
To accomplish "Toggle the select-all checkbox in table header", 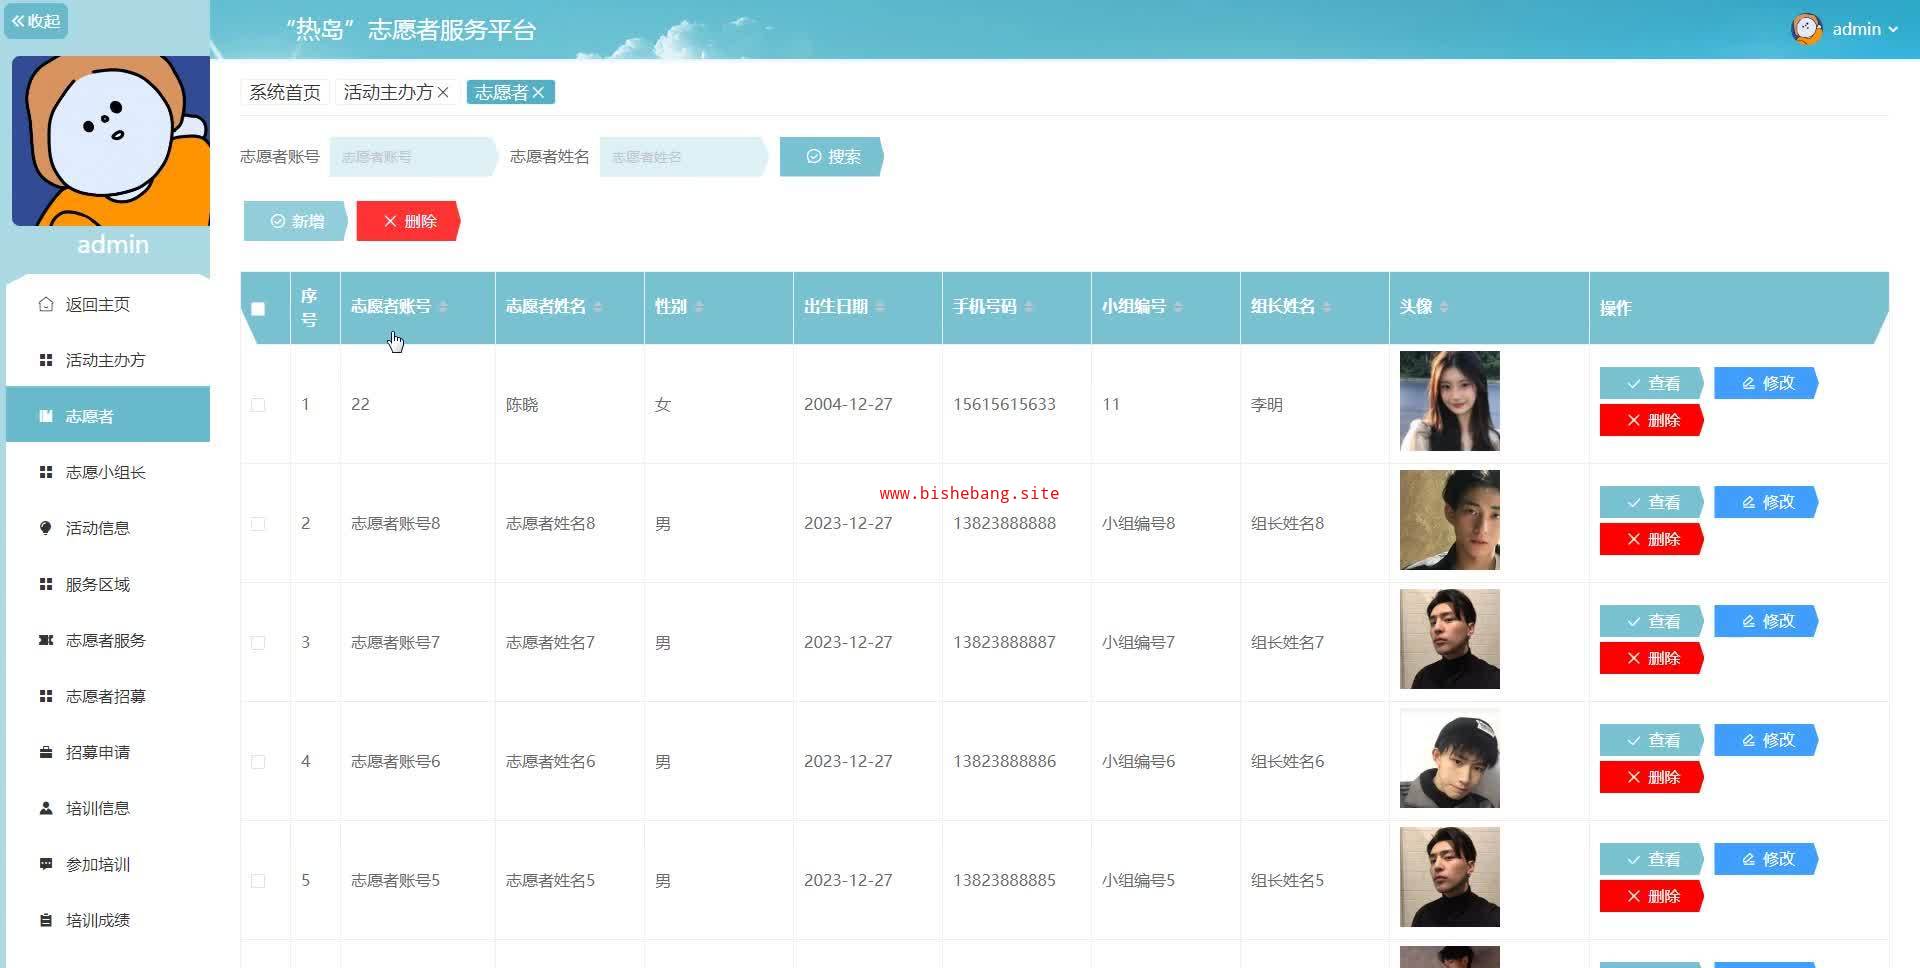I will click(x=258, y=309).
